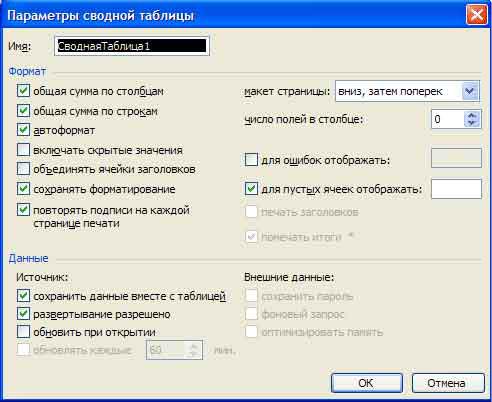
Task: Toggle развертывание разрешено checkbox
Action: [23, 314]
